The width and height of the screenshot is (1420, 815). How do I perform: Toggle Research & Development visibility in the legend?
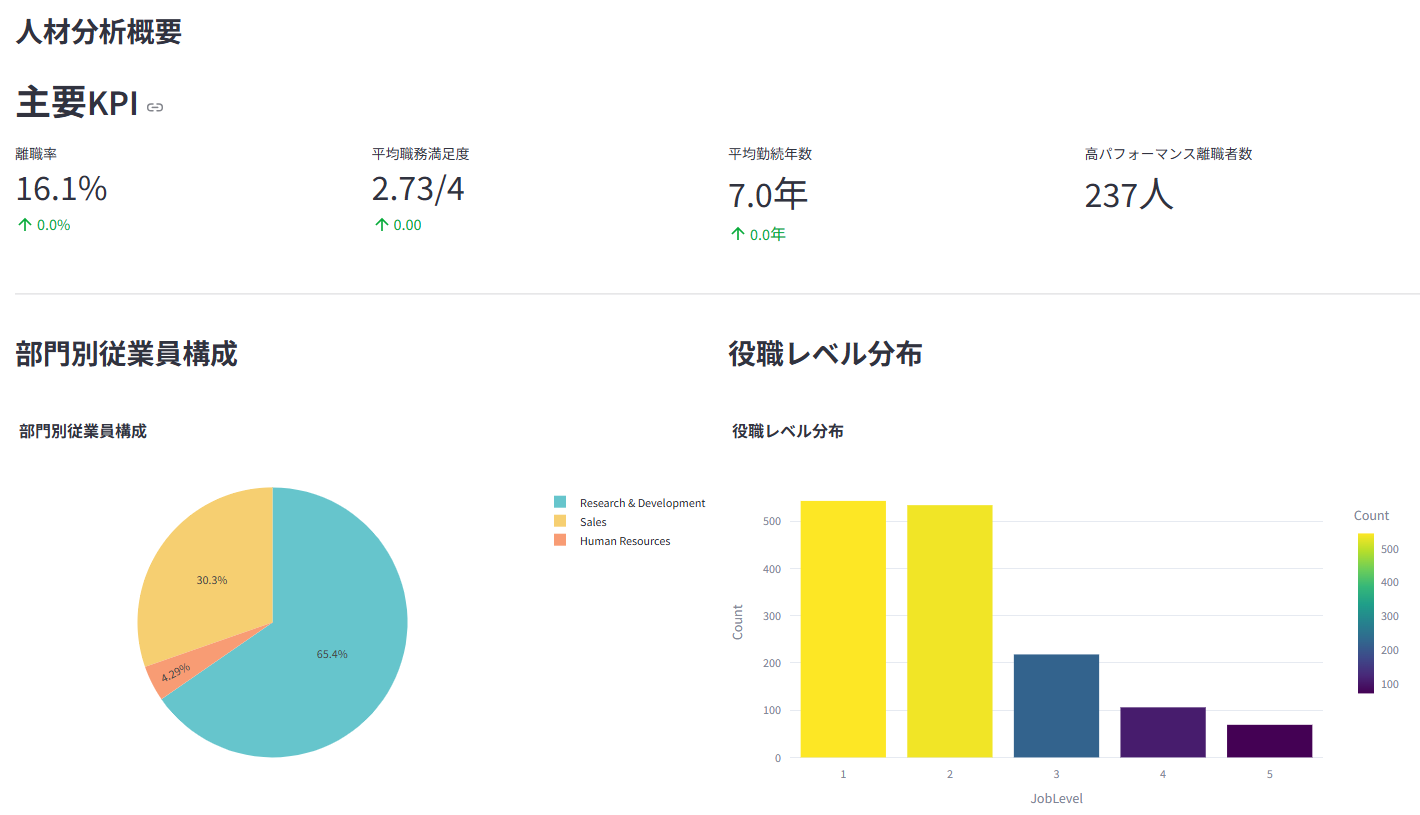[x=643, y=502]
